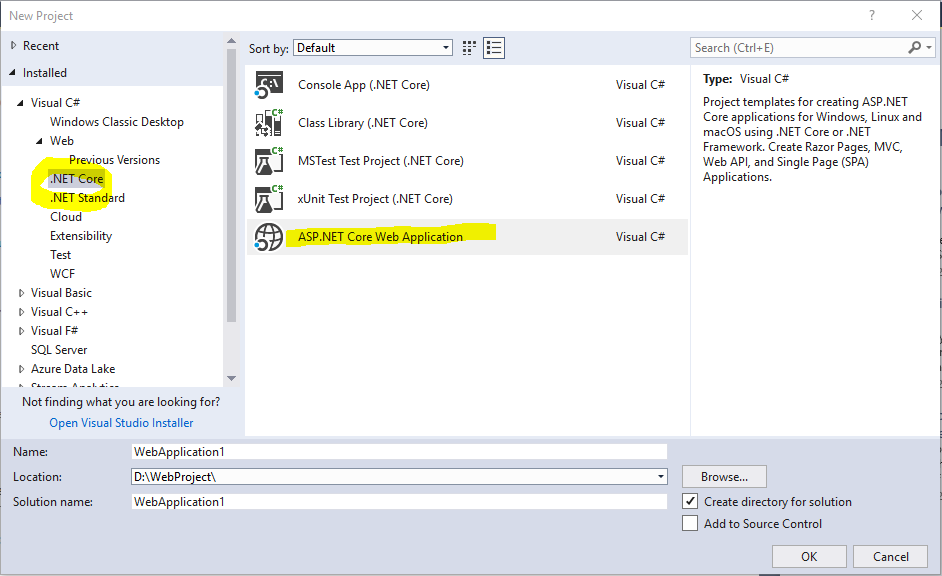This screenshot has width=942, height=576.
Task: Select the ASP.NET Core Web Application globe icon
Action: tap(269, 237)
